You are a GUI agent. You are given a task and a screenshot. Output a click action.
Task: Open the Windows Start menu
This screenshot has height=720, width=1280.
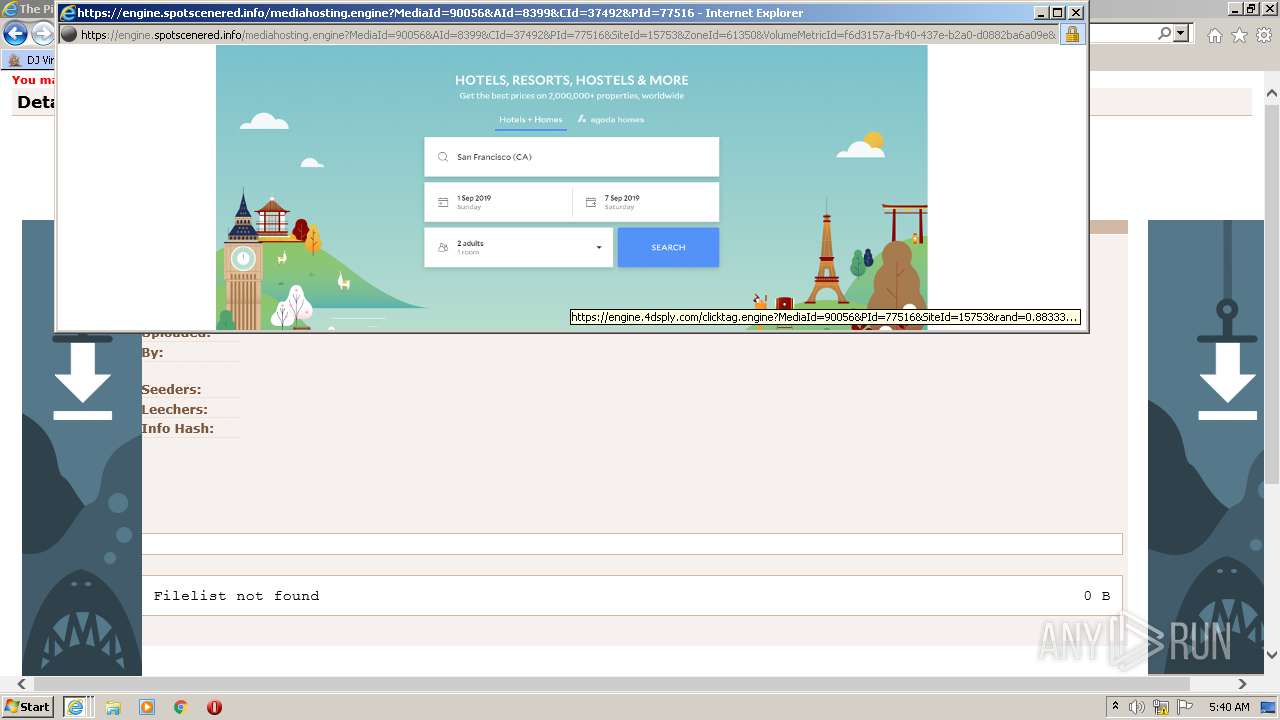click(28, 706)
